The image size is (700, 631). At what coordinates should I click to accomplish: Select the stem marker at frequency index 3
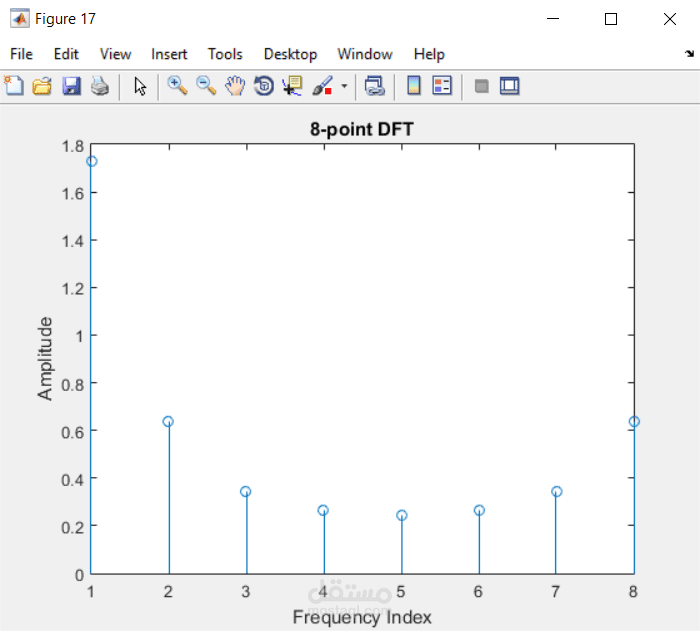click(x=246, y=491)
